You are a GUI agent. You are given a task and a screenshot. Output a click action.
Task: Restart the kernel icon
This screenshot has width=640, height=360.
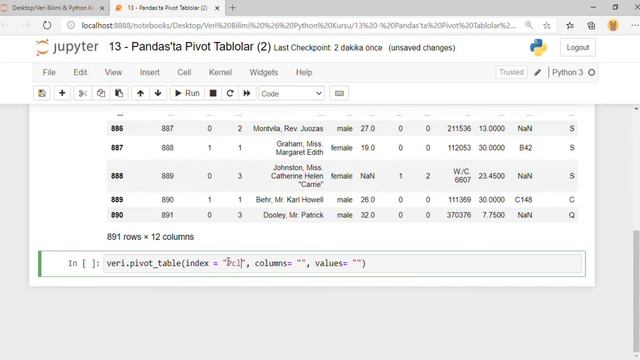tap(230, 93)
